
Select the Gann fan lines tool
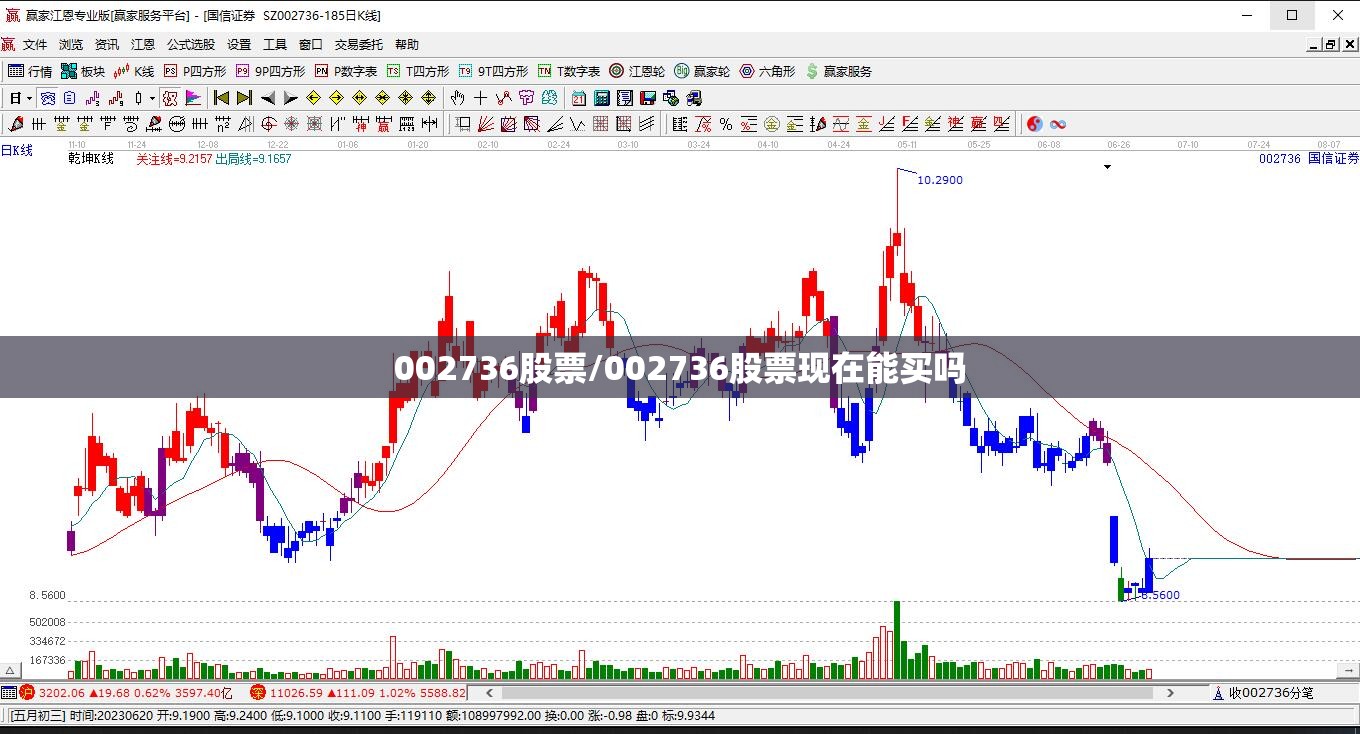pyautogui.click(x=485, y=124)
